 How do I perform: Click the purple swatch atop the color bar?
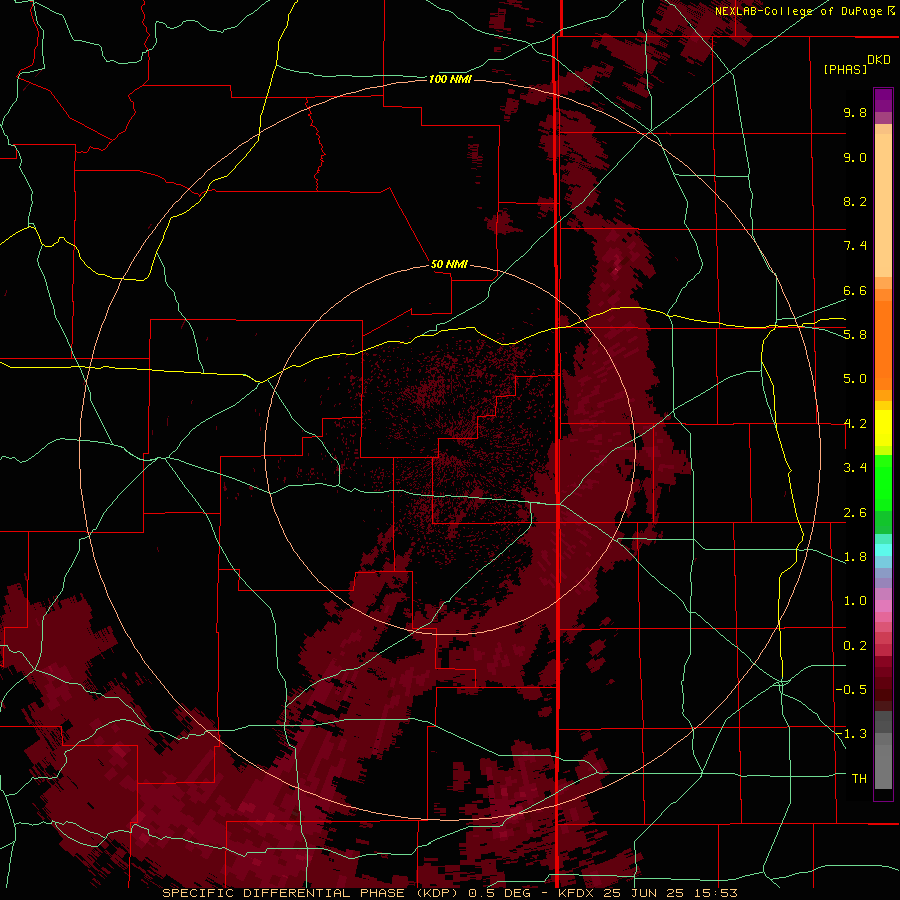coord(883,100)
